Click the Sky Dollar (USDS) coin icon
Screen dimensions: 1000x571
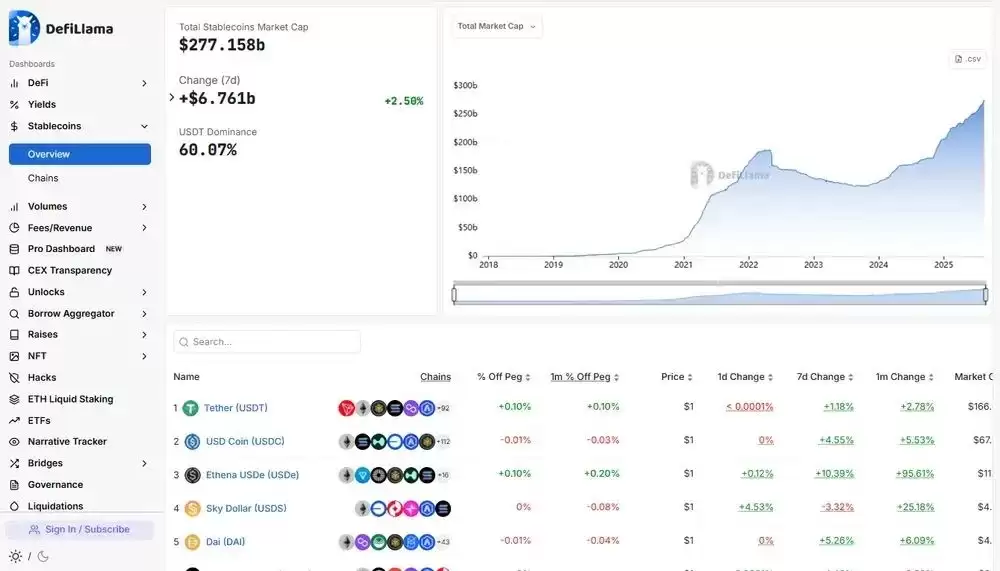click(192, 508)
